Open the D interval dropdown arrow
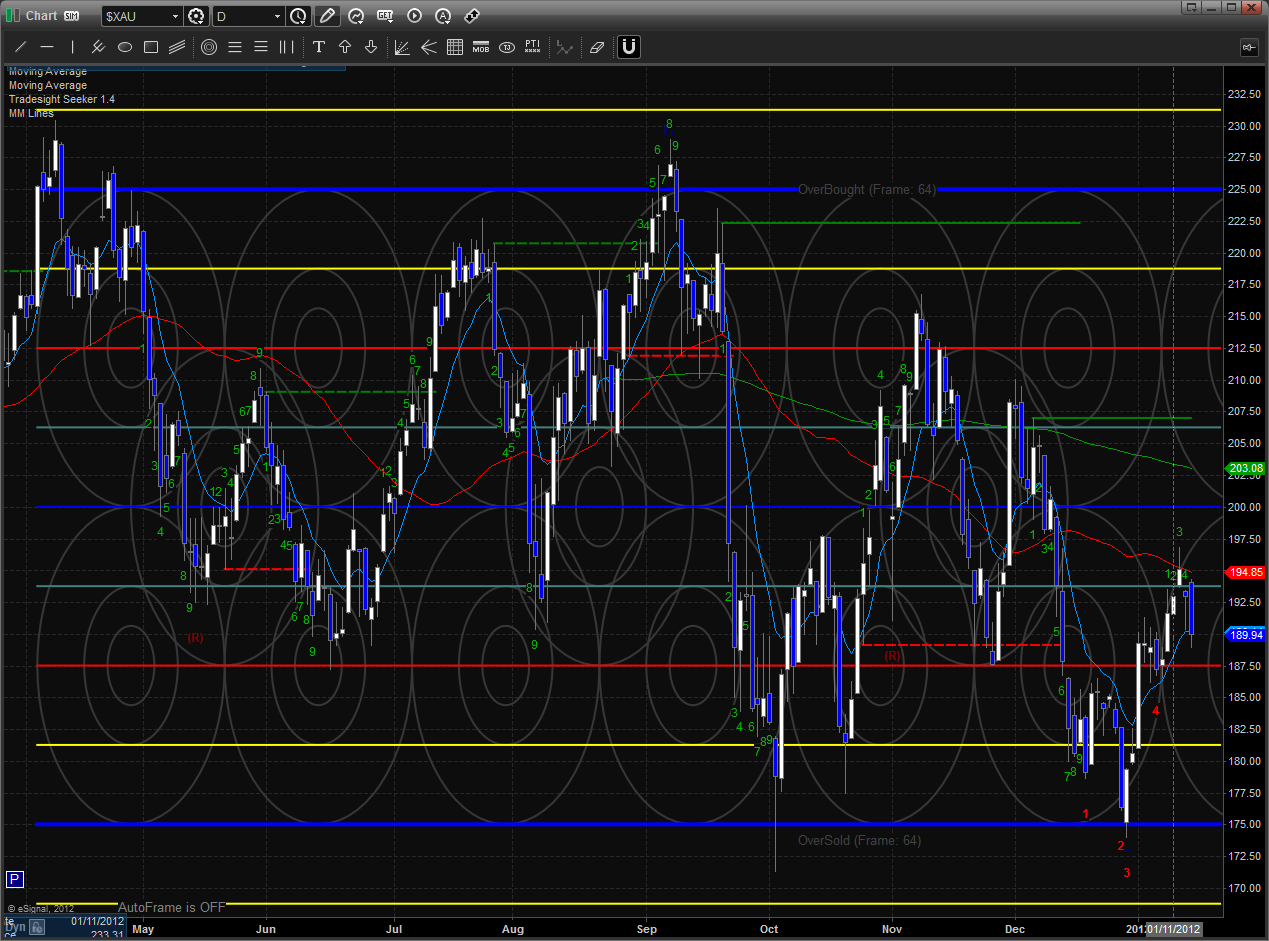The height and width of the screenshot is (941, 1269). 277,16
